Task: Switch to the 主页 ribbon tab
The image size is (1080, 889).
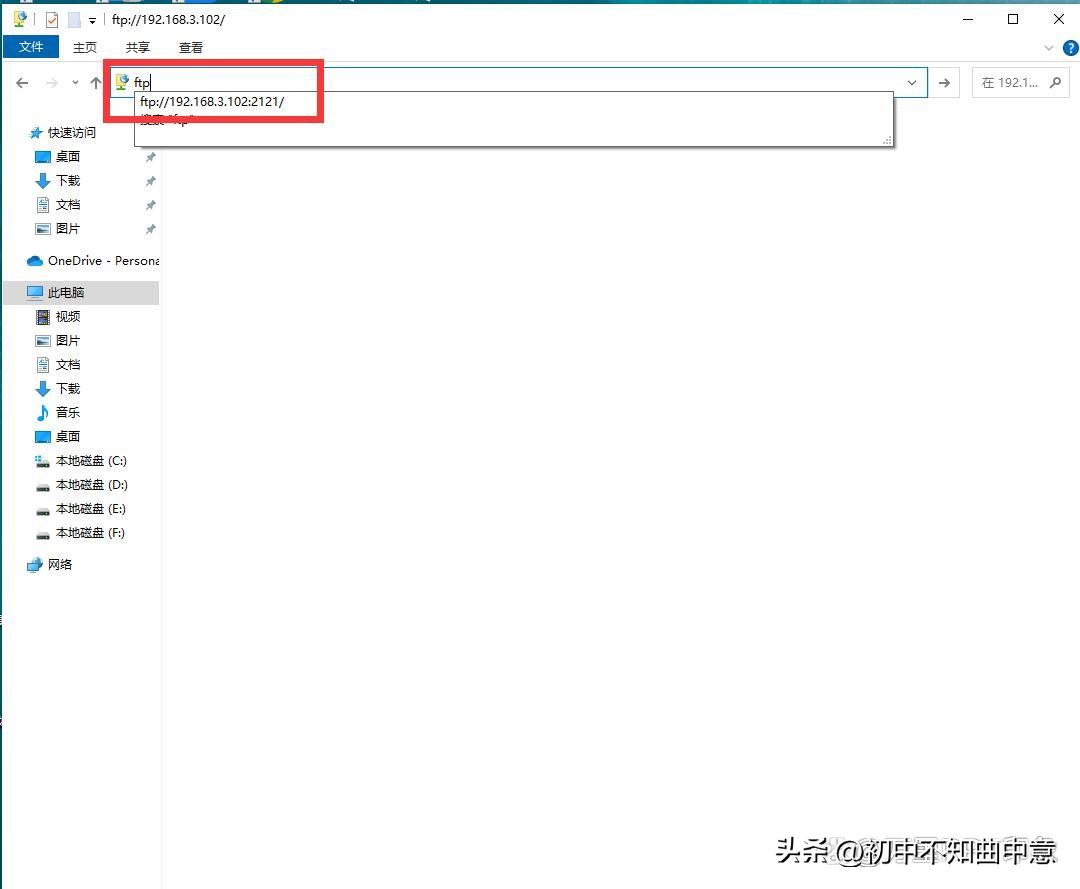Action: pos(85,48)
